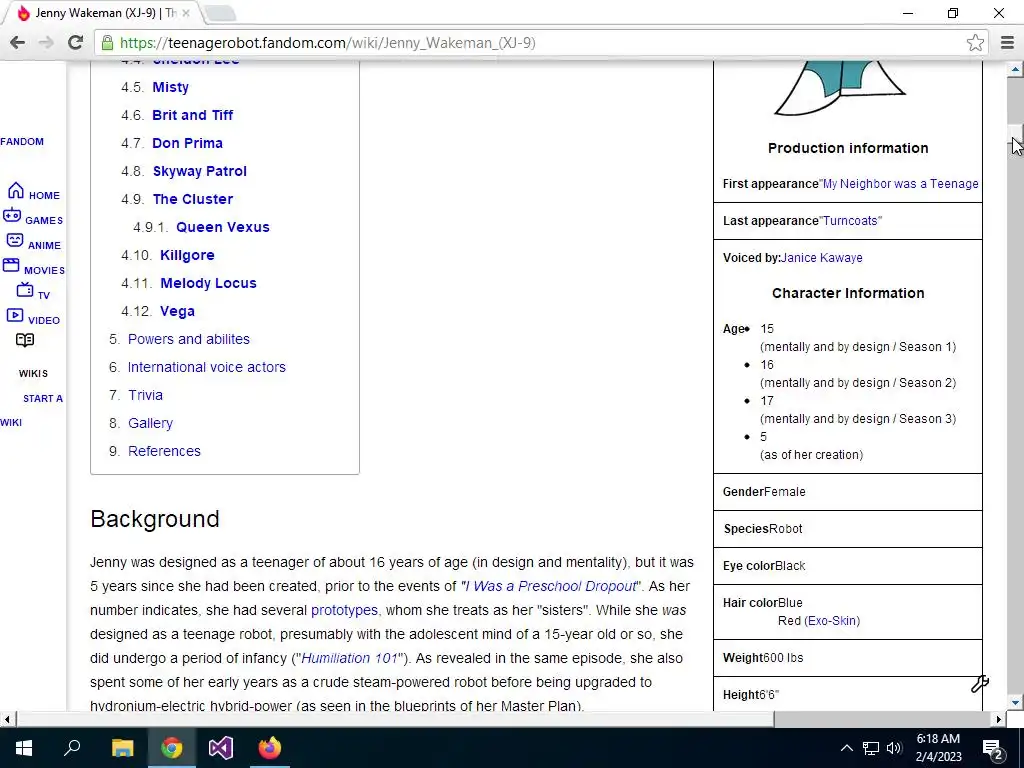Launch Firefox from taskbar
The width and height of the screenshot is (1024, 768).
pos(270,748)
